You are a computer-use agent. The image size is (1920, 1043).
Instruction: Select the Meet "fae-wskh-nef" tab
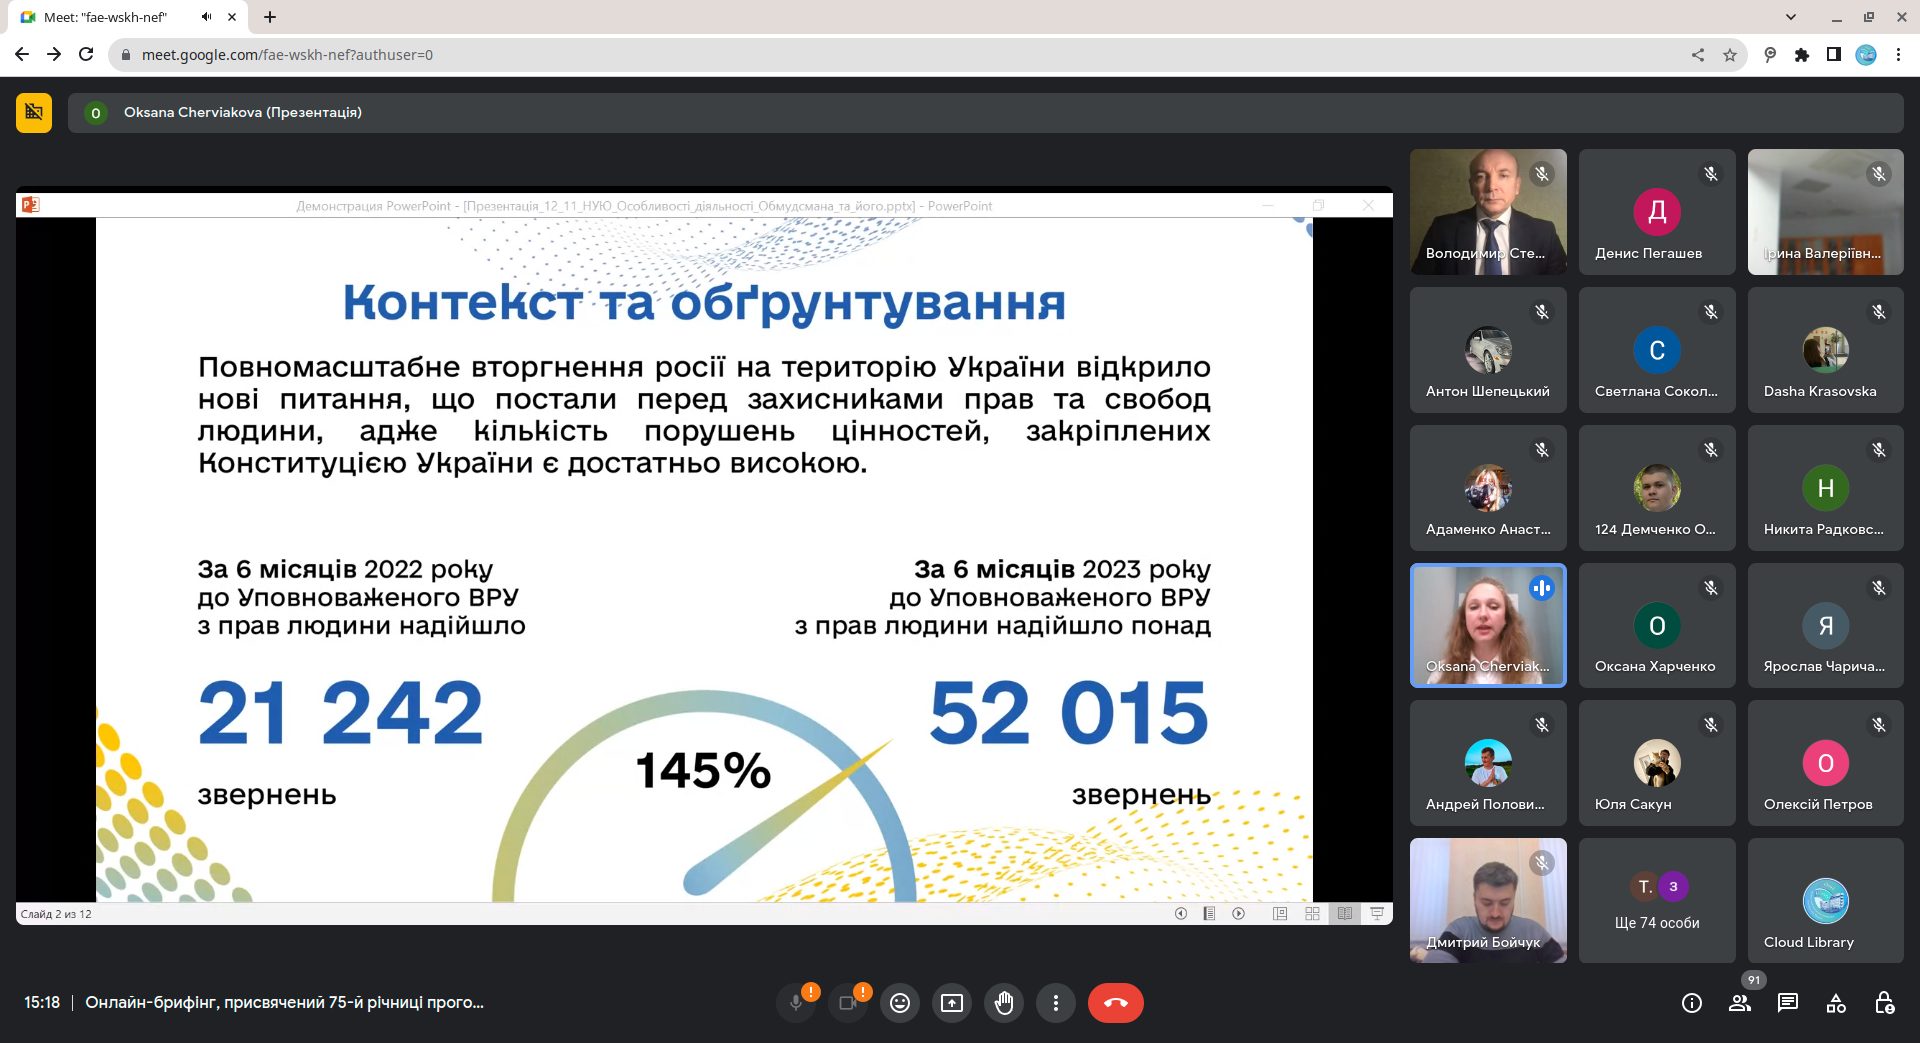click(x=110, y=17)
